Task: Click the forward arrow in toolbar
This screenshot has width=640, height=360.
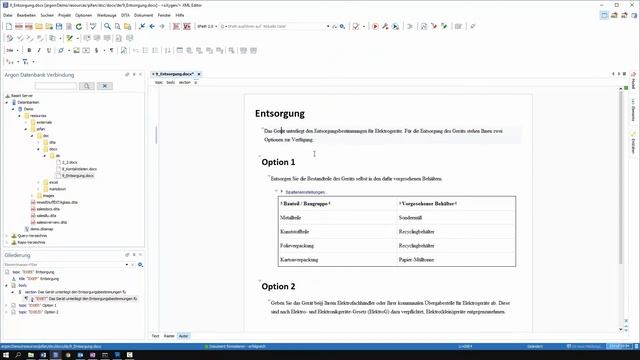Action: [162, 27]
